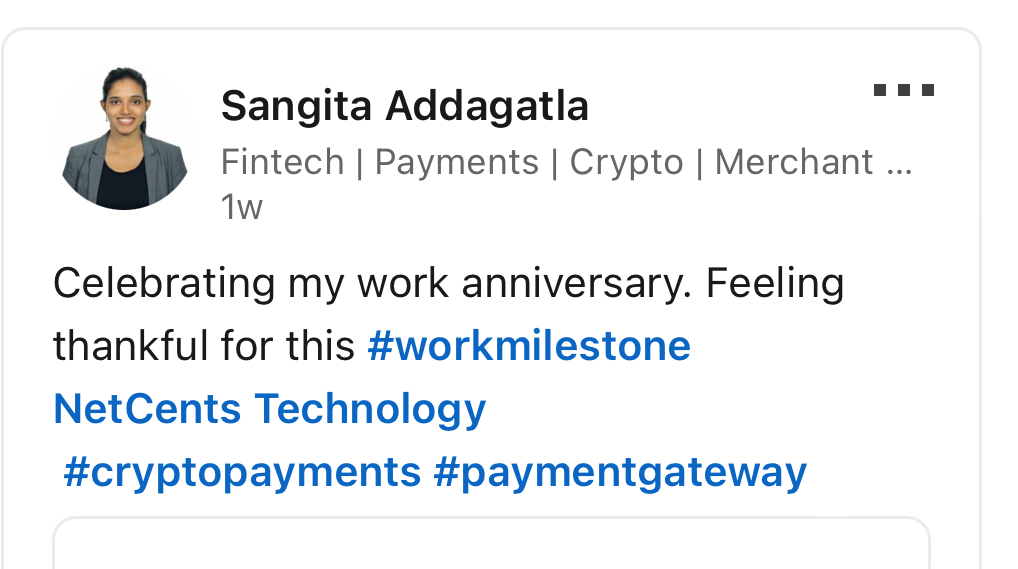Click the word 'anniversary' in post text

pyautogui.click(x=575, y=284)
